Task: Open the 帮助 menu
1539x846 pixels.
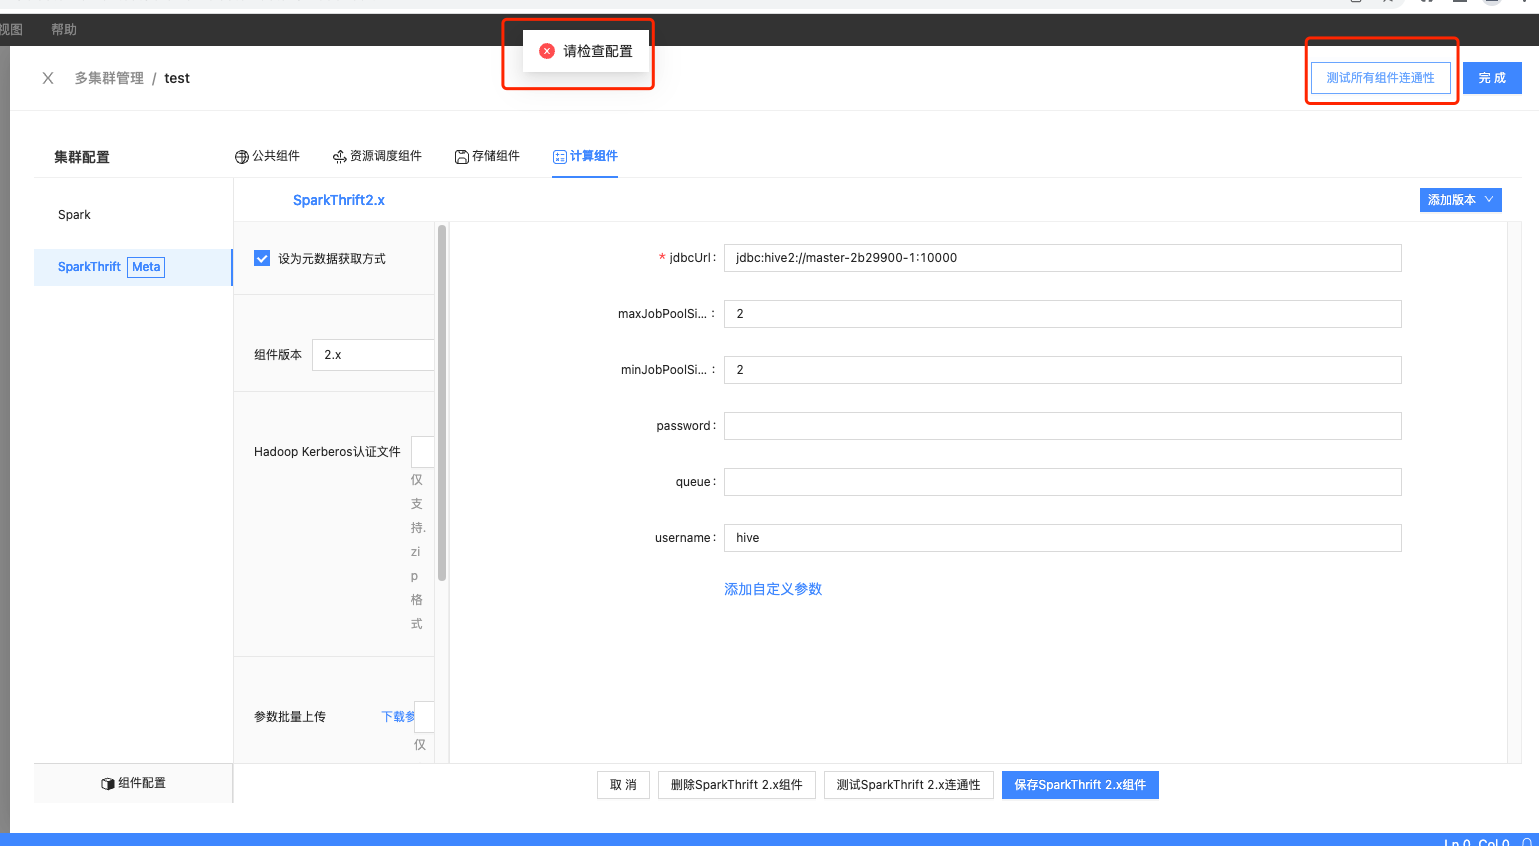Action: click(x=64, y=30)
